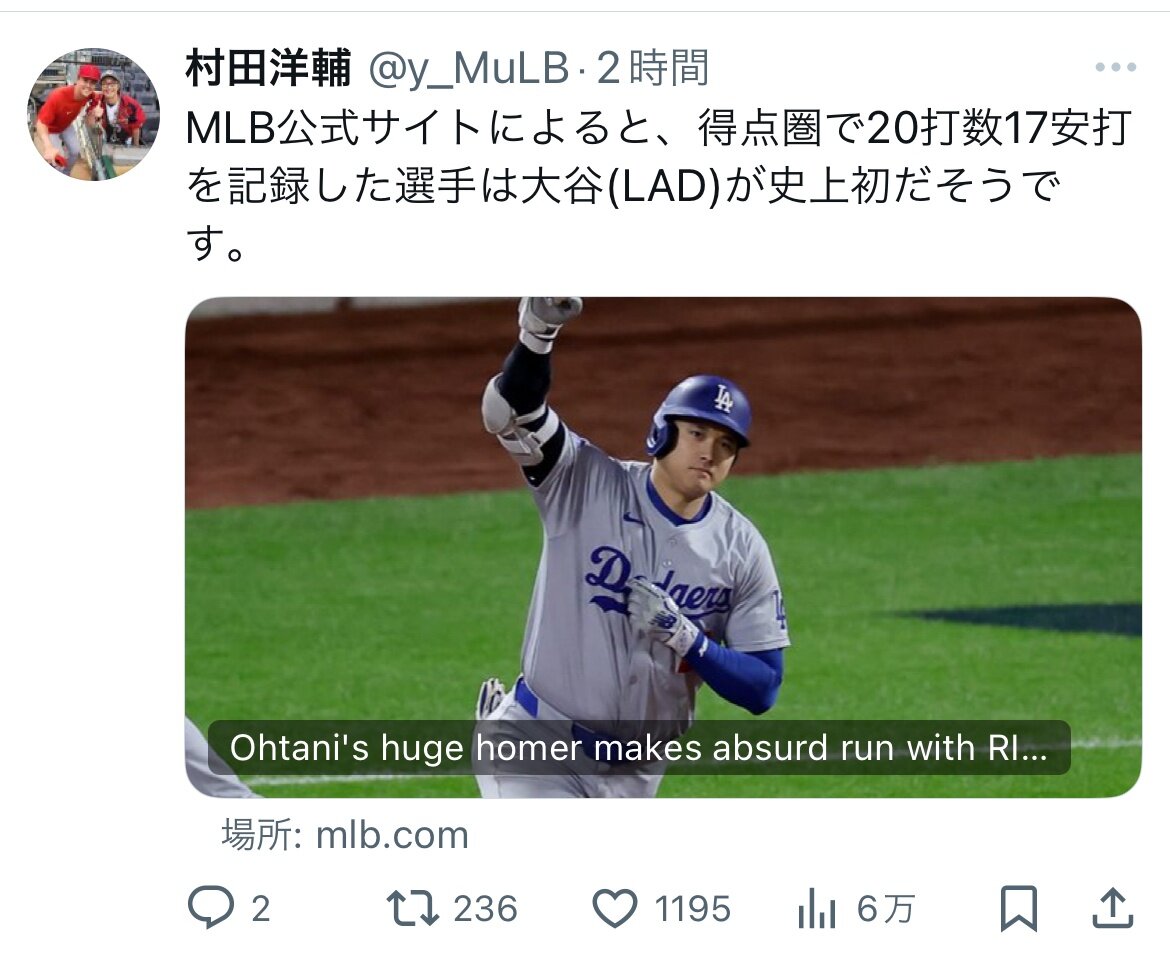Screen dimensions: 1170x974
Task: Click the 2時間 timestamp
Action: [x=653, y=68]
